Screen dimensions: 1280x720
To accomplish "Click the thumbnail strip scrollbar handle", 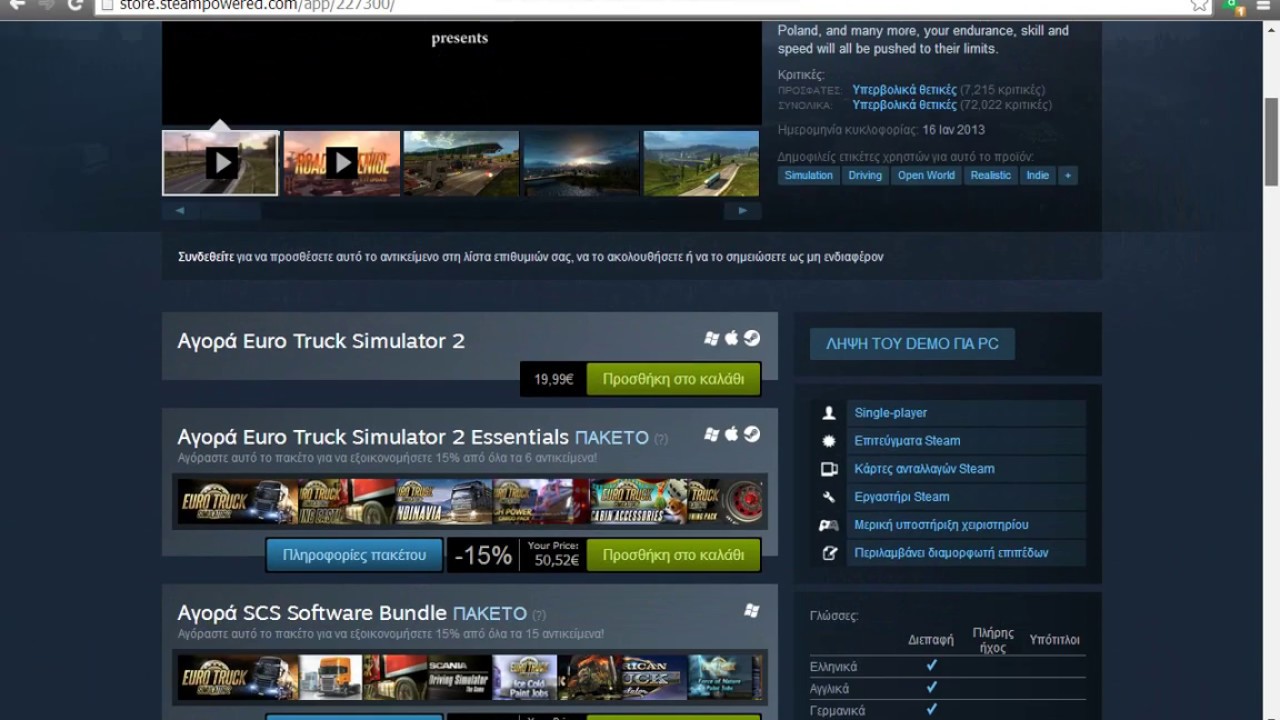I will (230, 211).
